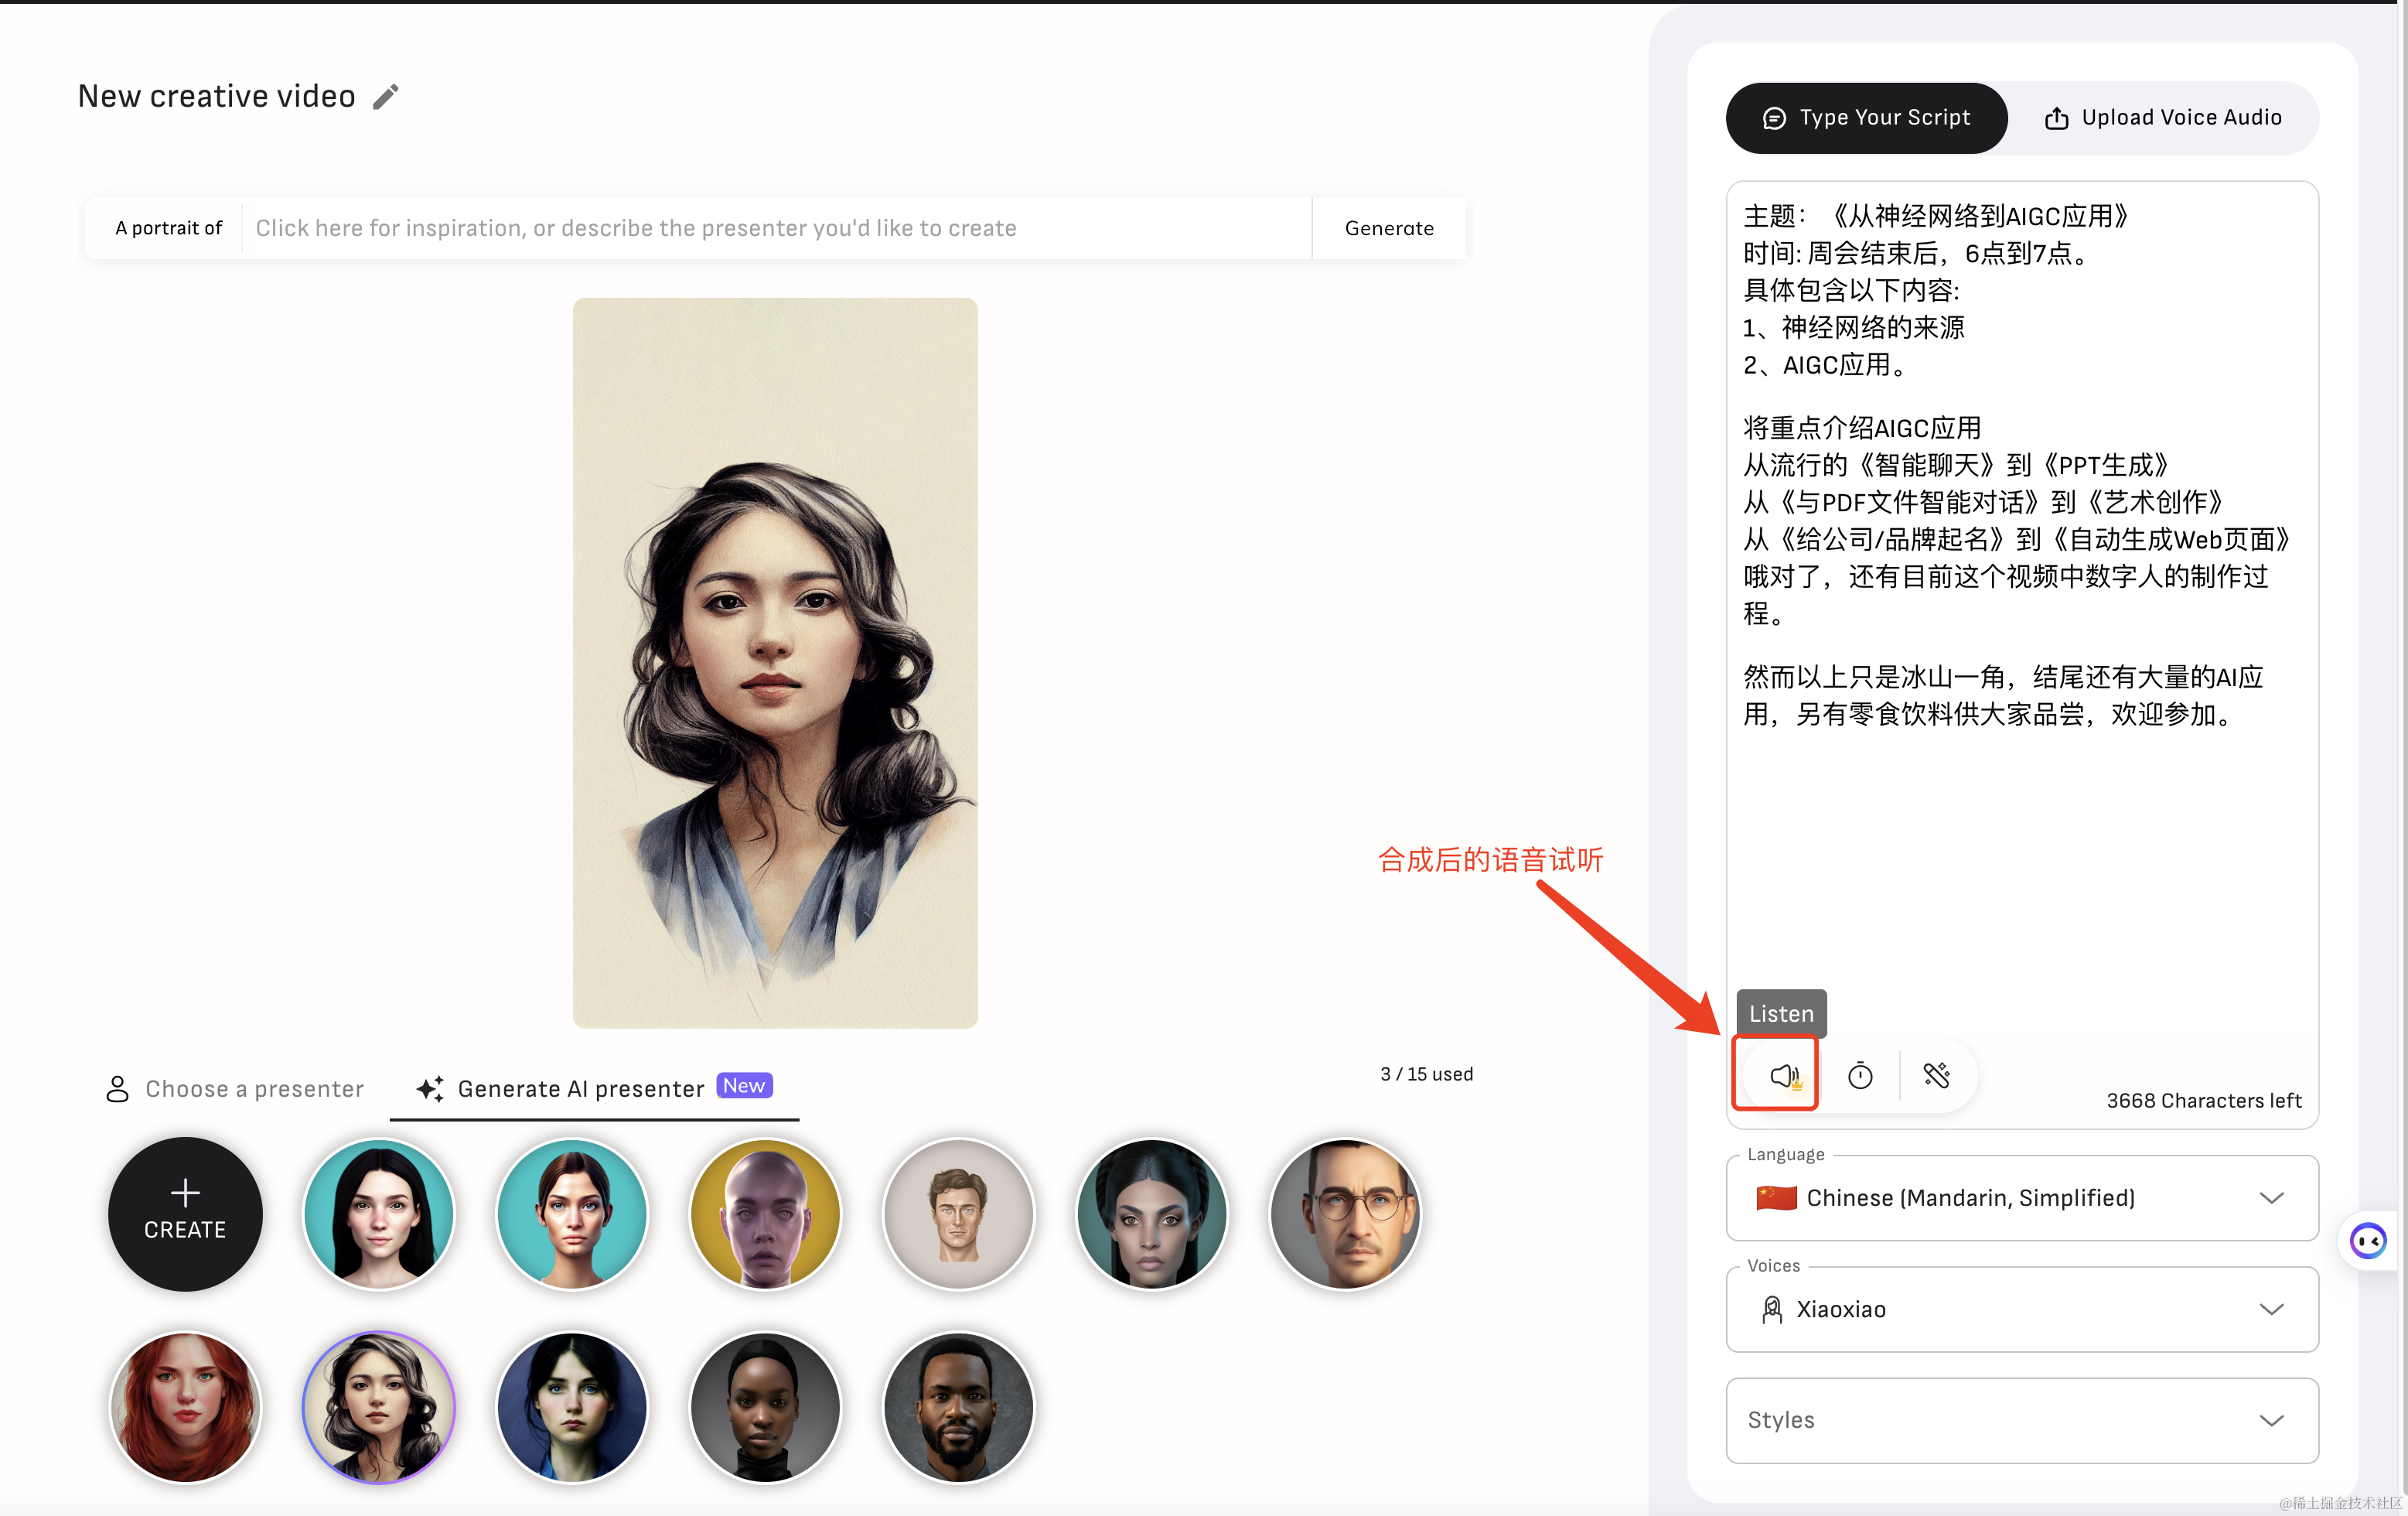Click the magic wand icon under script
Image resolution: width=2408 pixels, height=1516 pixels.
pyautogui.click(x=1937, y=1075)
